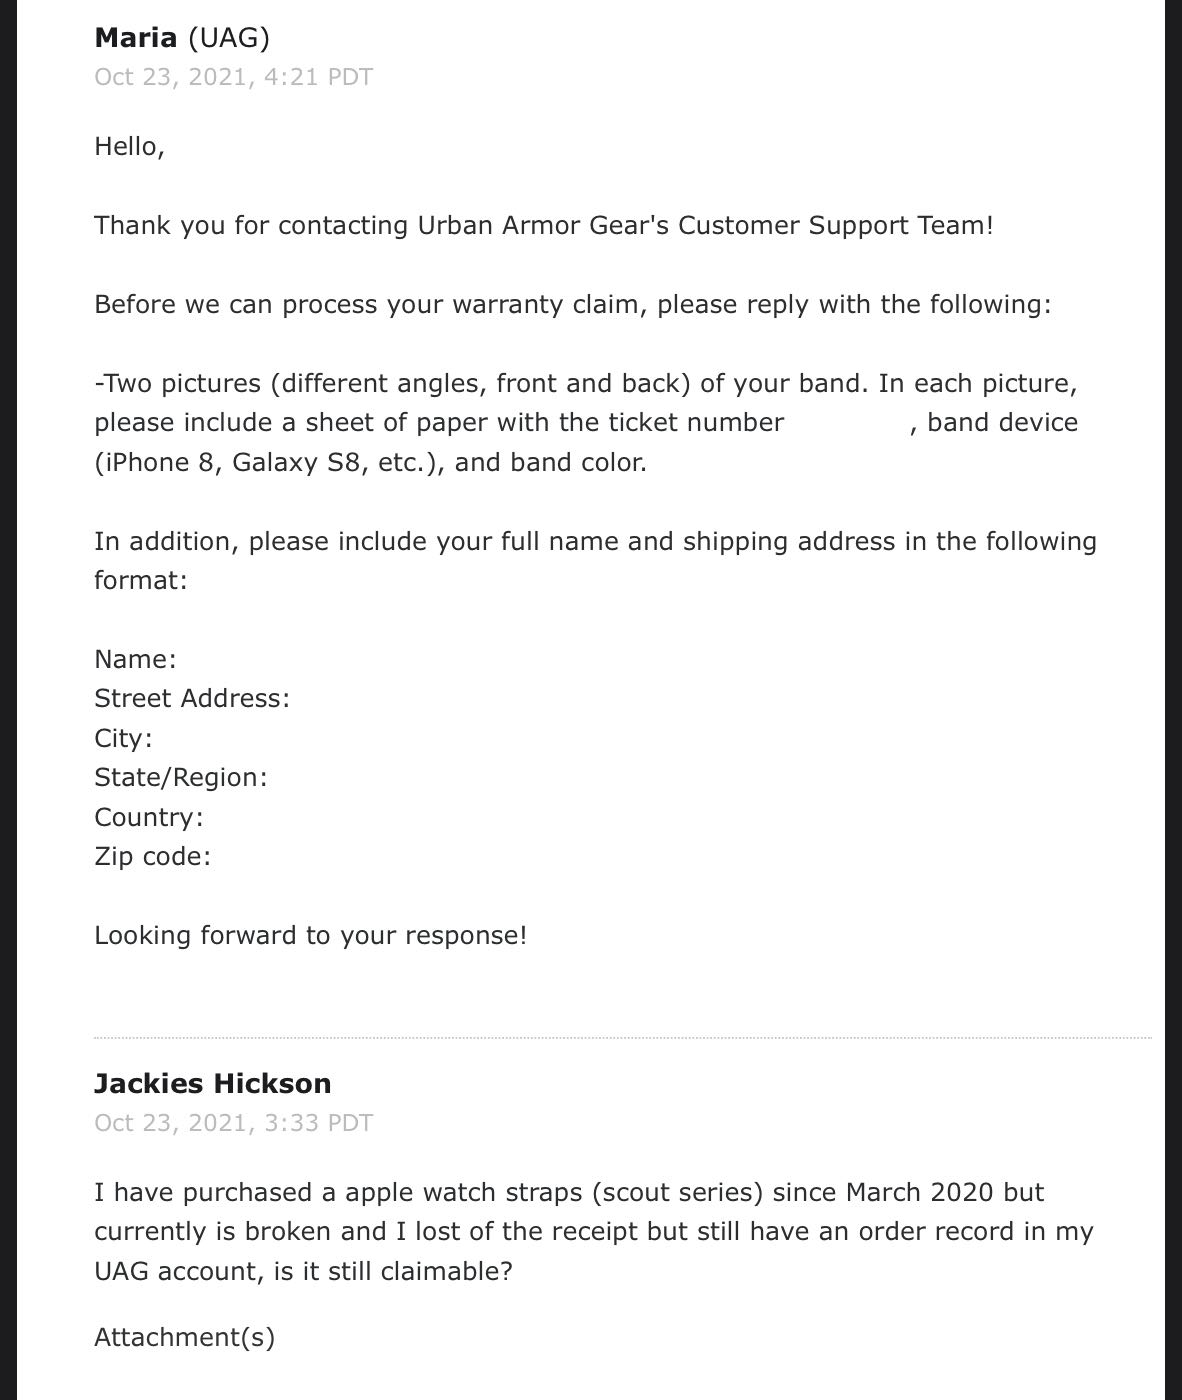The height and width of the screenshot is (1400, 1182).
Task: Click the 'Hello,' greeting line
Action: click(x=129, y=147)
